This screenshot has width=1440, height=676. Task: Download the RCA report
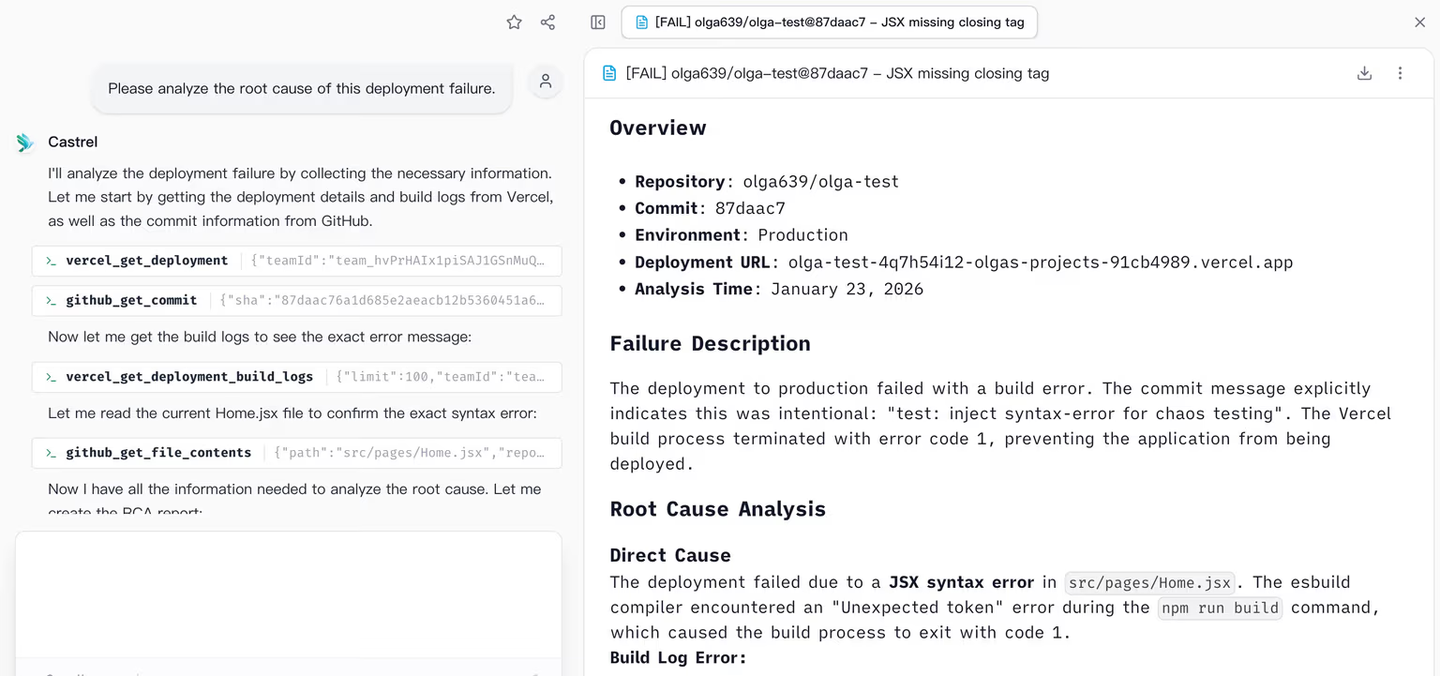pyautogui.click(x=1364, y=73)
